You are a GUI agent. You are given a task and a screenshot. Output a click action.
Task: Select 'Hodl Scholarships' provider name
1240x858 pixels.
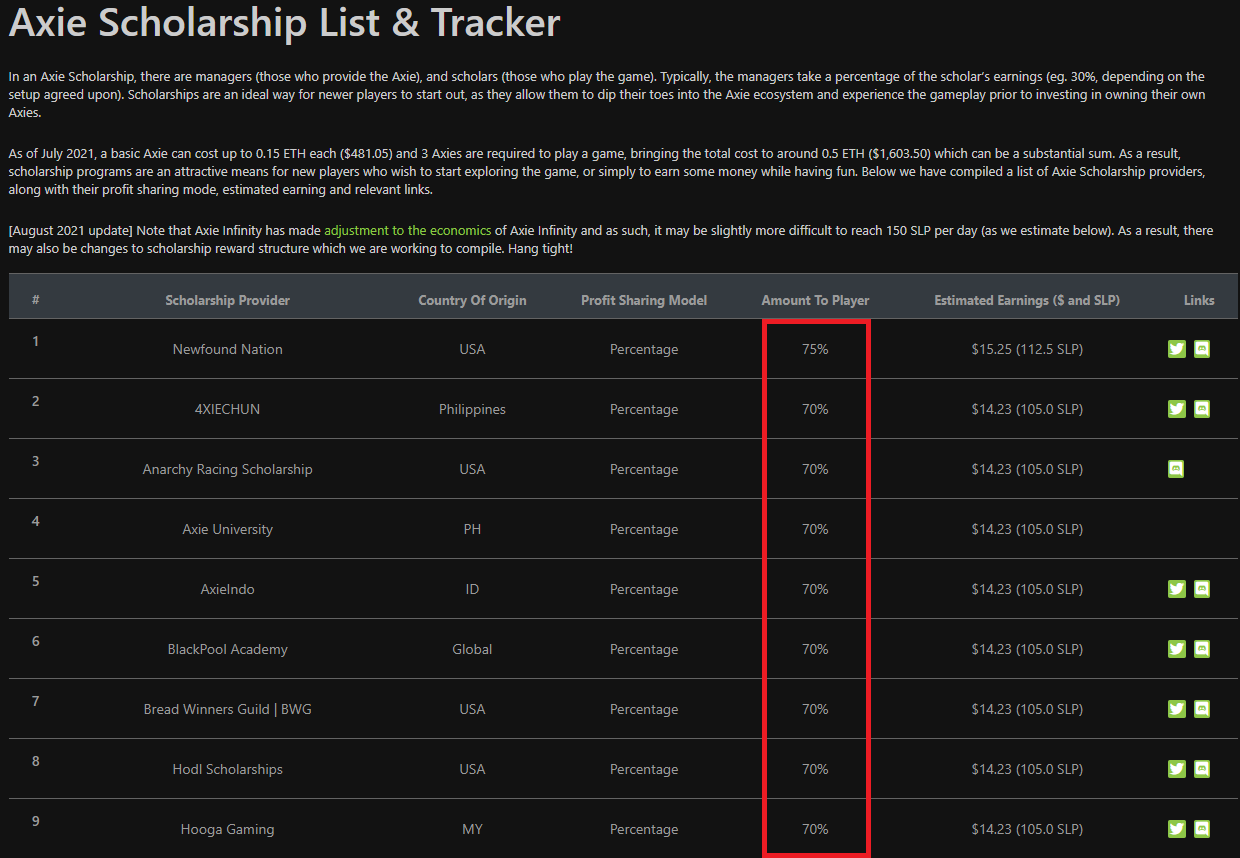click(x=228, y=769)
